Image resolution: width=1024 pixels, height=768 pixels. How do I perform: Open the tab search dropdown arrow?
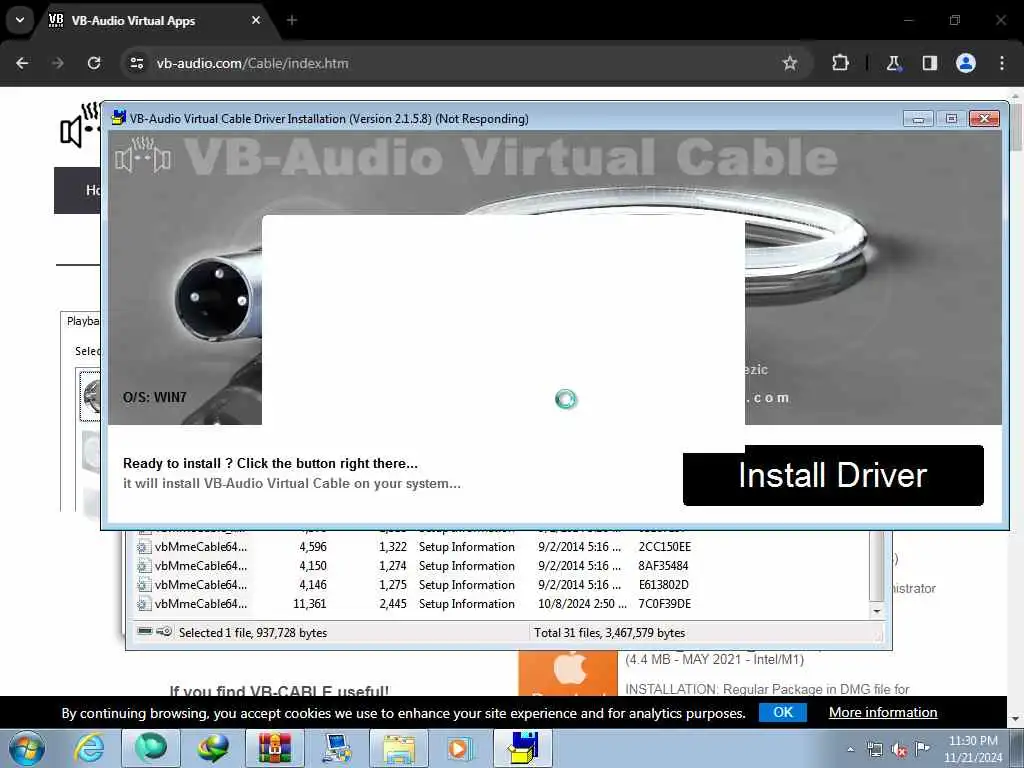[x=20, y=20]
